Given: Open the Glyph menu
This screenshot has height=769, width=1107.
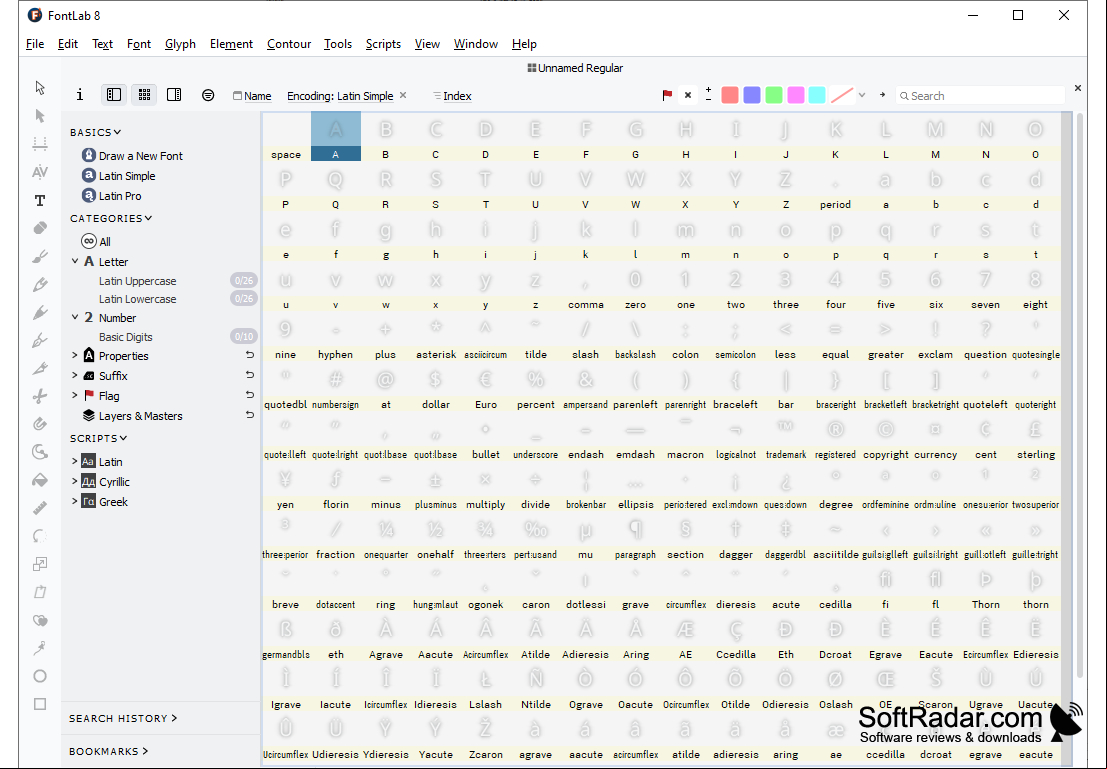Looking at the screenshot, I should click(180, 44).
